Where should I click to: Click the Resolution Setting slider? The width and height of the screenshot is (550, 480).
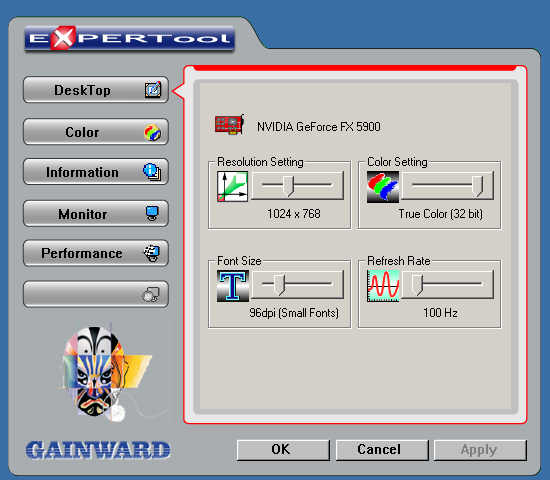pyautogui.click(x=297, y=185)
